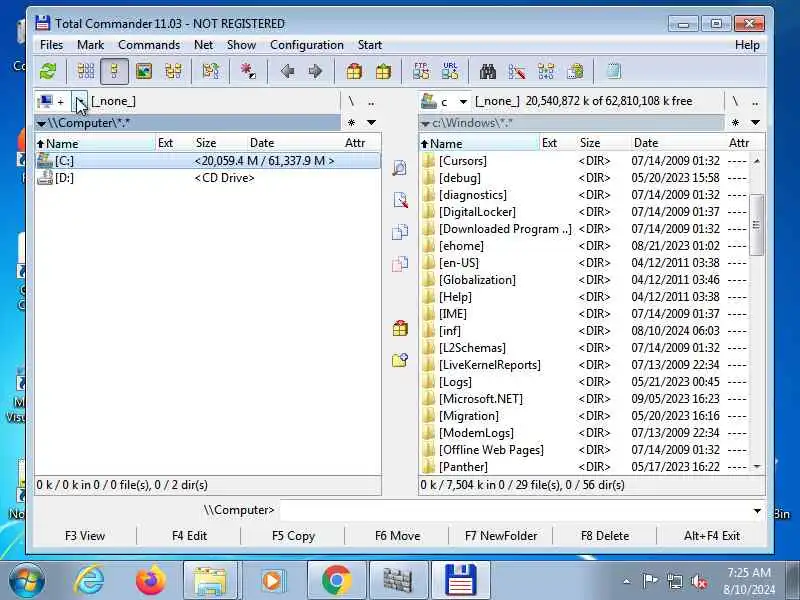The image size is (800, 600).
Task: Open the Help menu
Action: pos(747,45)
